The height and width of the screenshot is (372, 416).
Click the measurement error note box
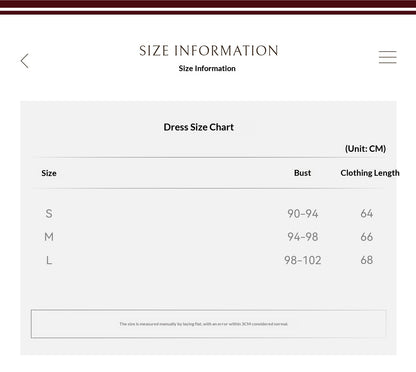coord(209,324)
